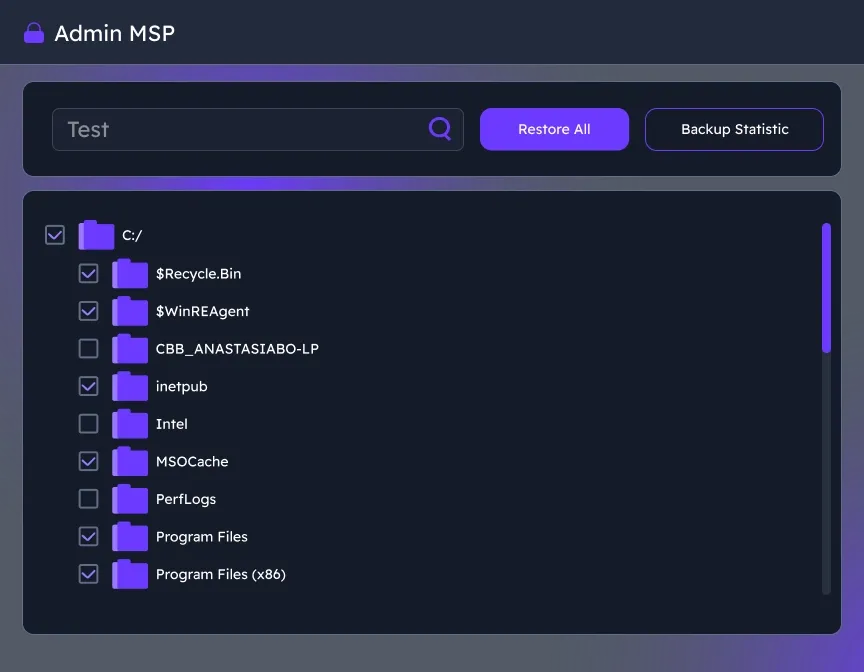Uncheck the $Recycle.Bin checkbox
Image resolution: width=864 pixels, height=672 pixels.
(88, 273)
